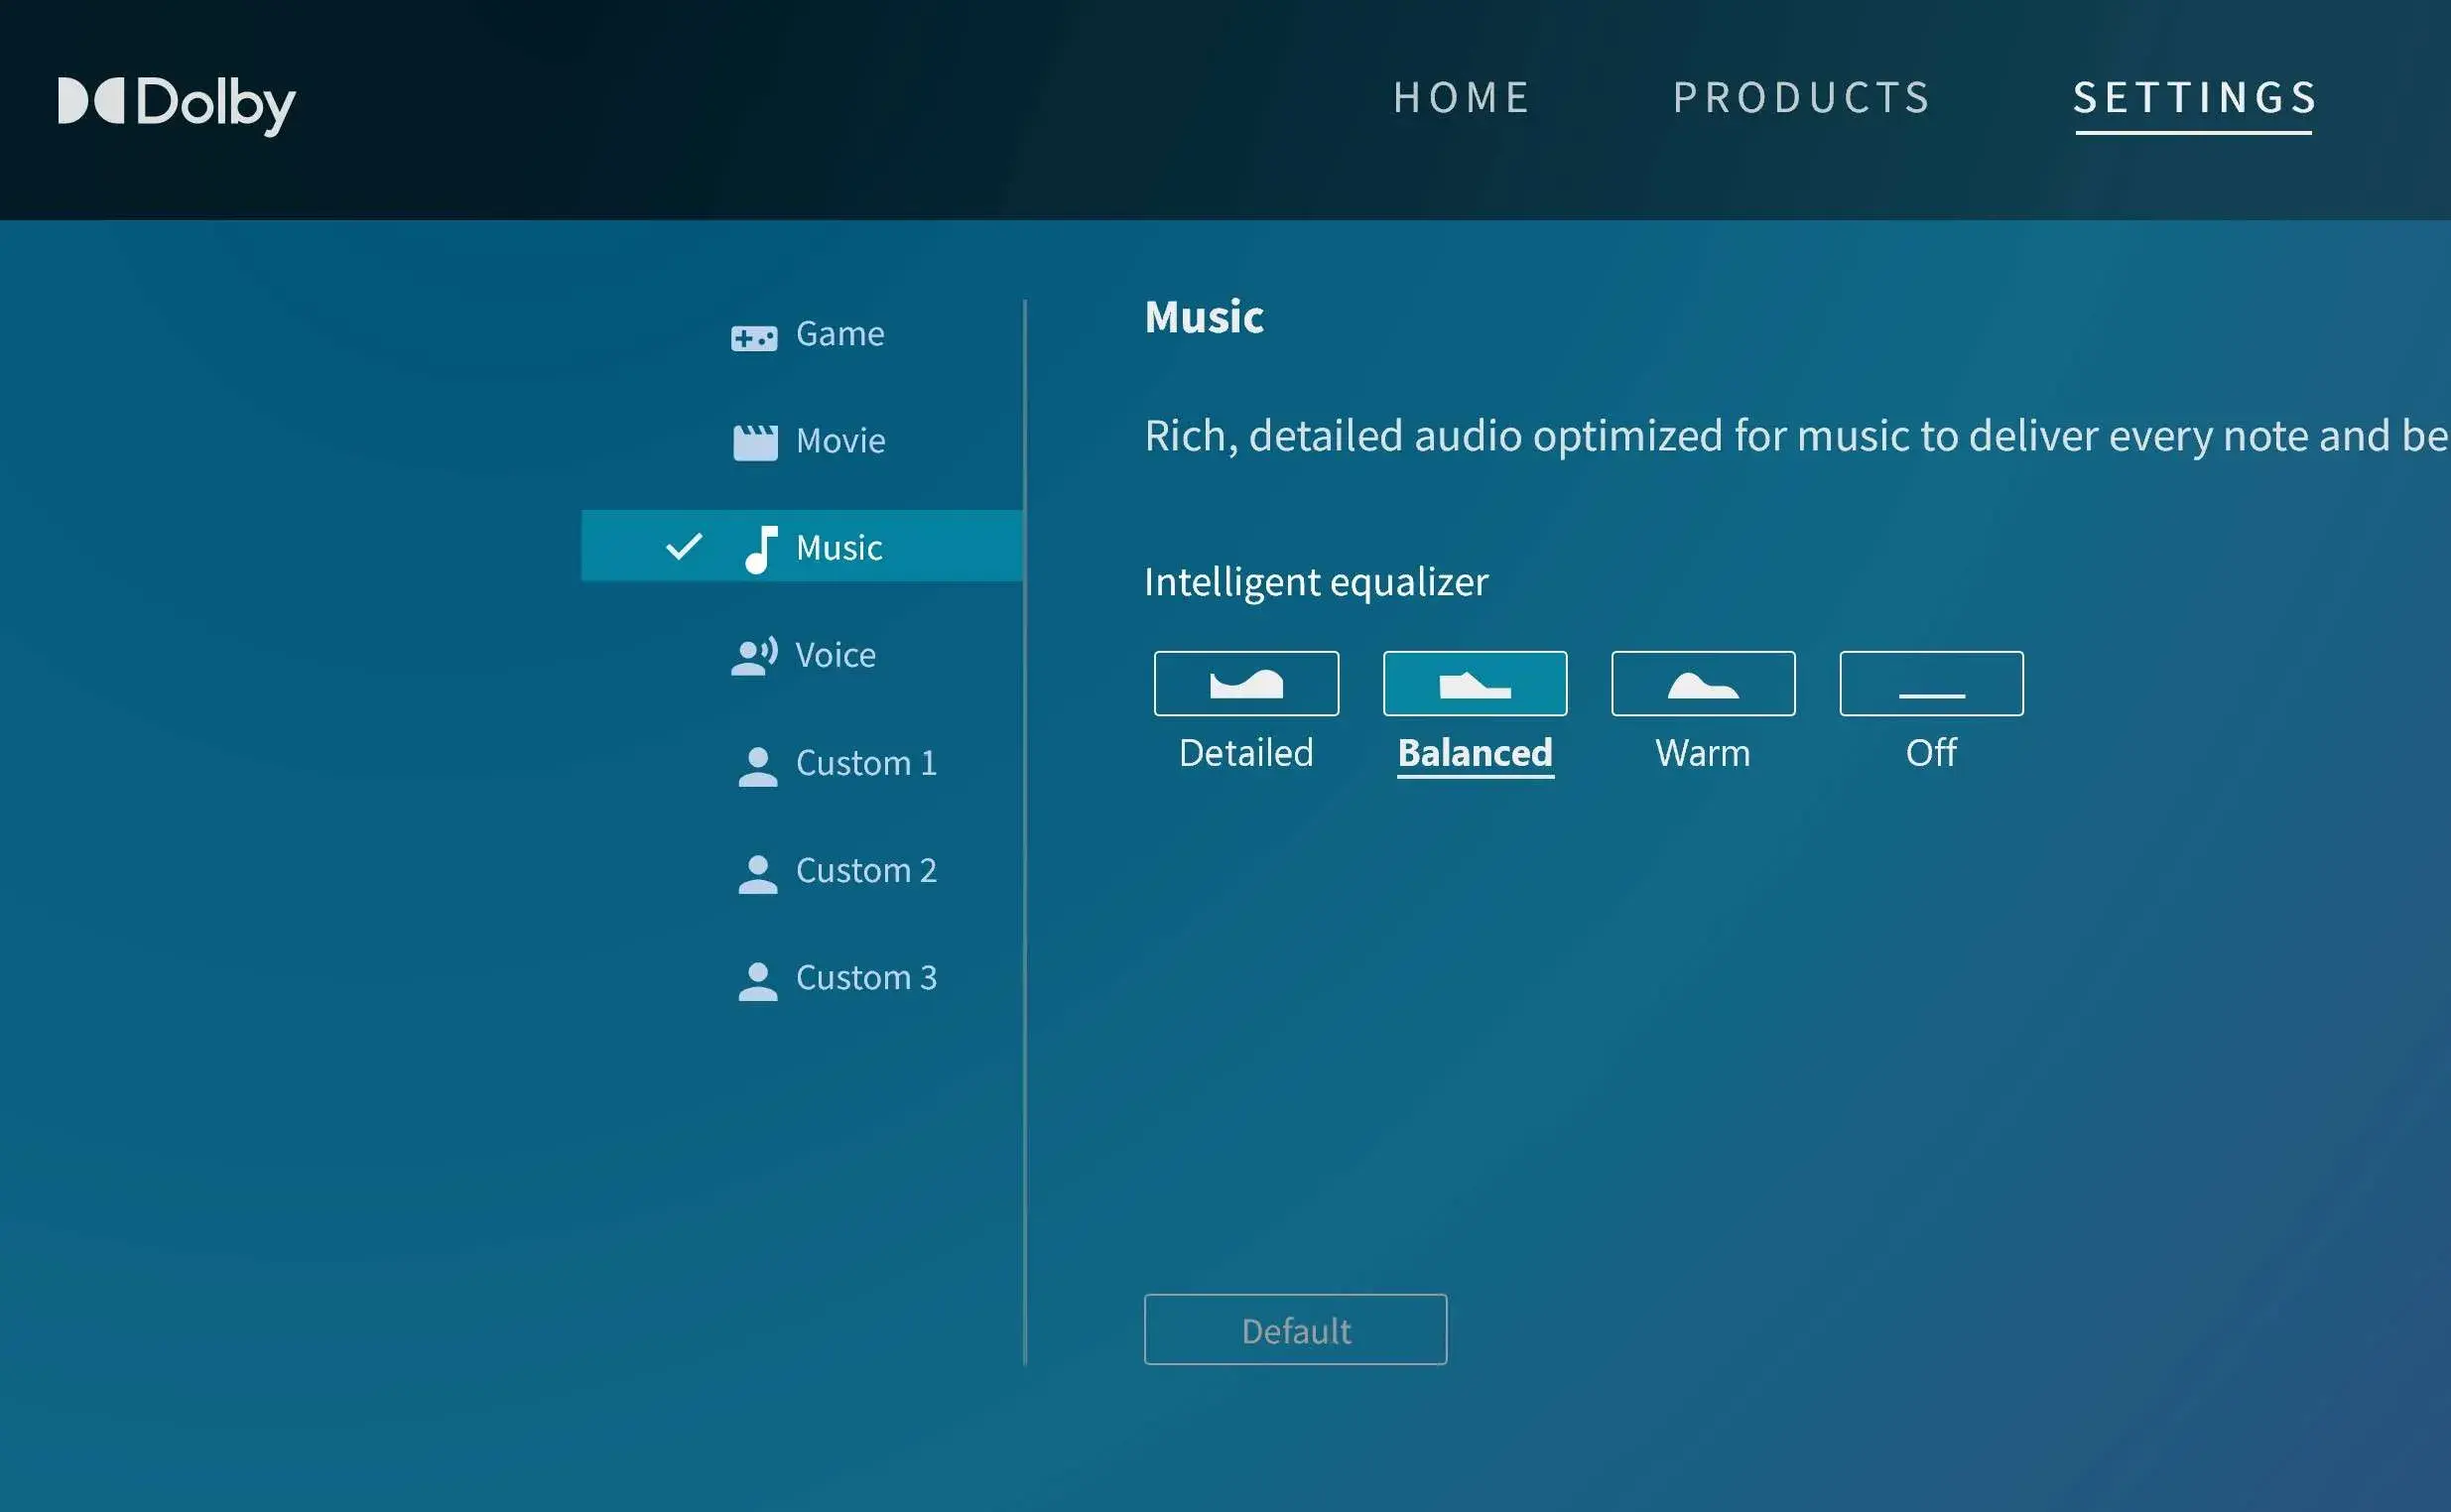This screenshot has width=2451, height=1512.
Task: Click the Default button
Action: point(1294,1330)
